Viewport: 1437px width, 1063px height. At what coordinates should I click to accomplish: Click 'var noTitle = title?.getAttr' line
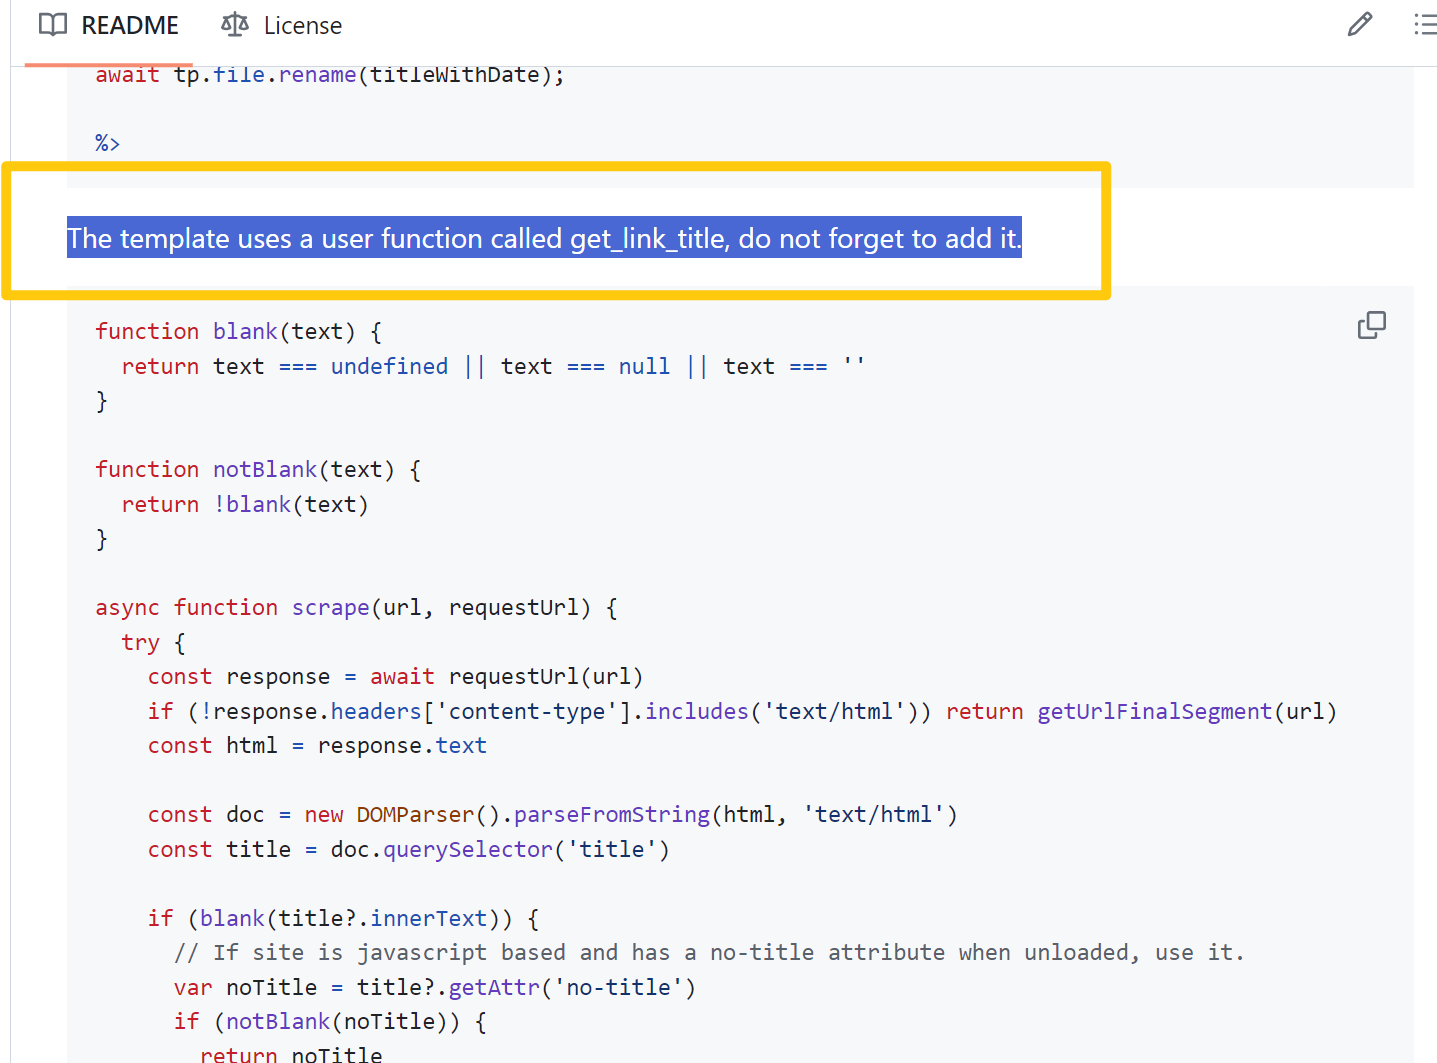click(435, 987)
